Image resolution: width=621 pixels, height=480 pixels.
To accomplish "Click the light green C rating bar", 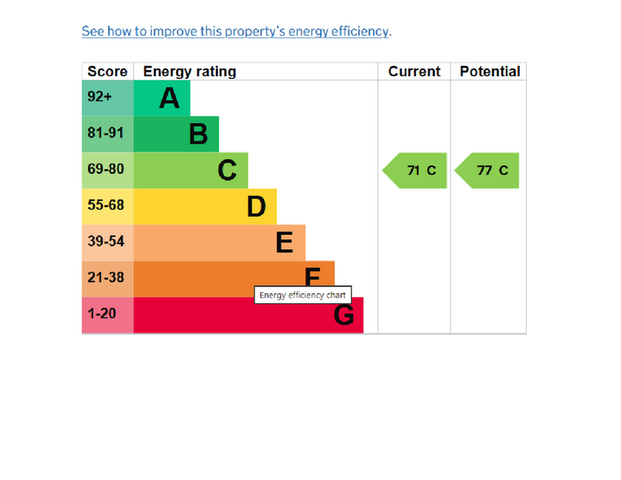I will (190, 170).
